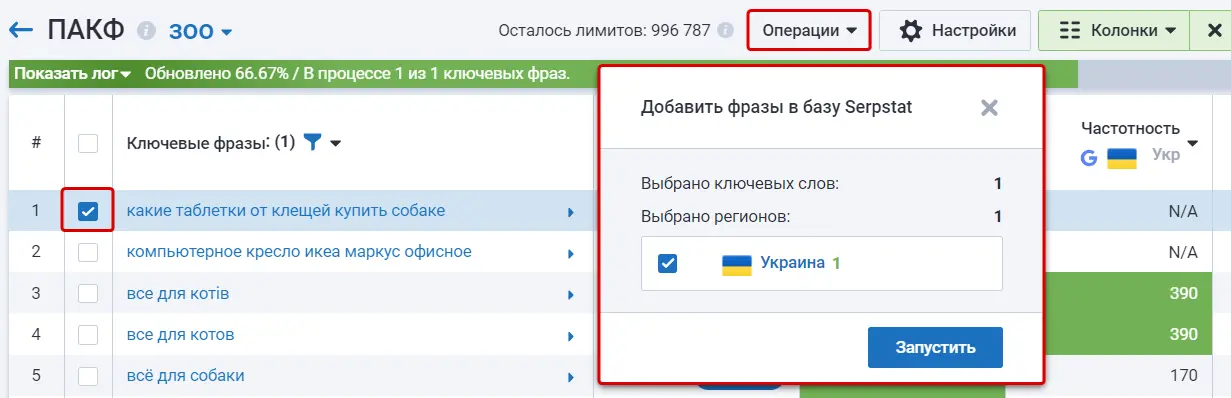Click the info icon beside the remaining limits
Image resolution: width=1231 pixels, height=398 pixels.
coord(725,30)
